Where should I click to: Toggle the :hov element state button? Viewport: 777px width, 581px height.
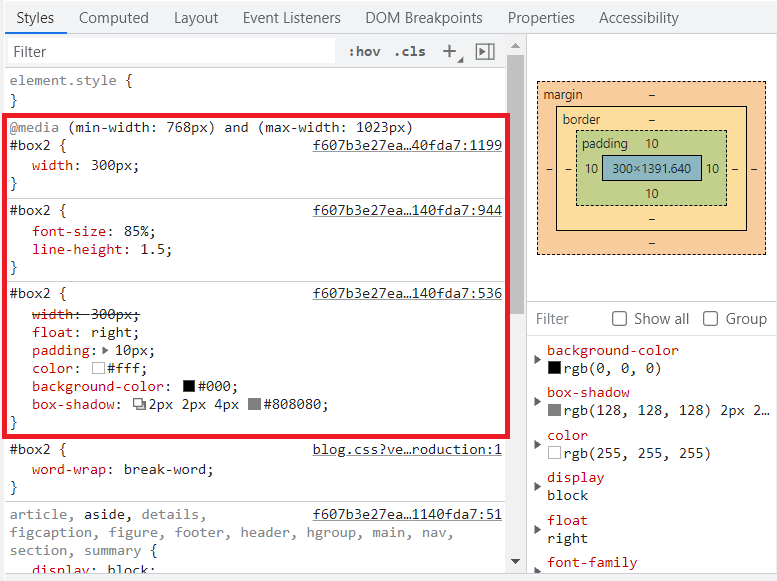pyautogui.click(x=365, y=52)
